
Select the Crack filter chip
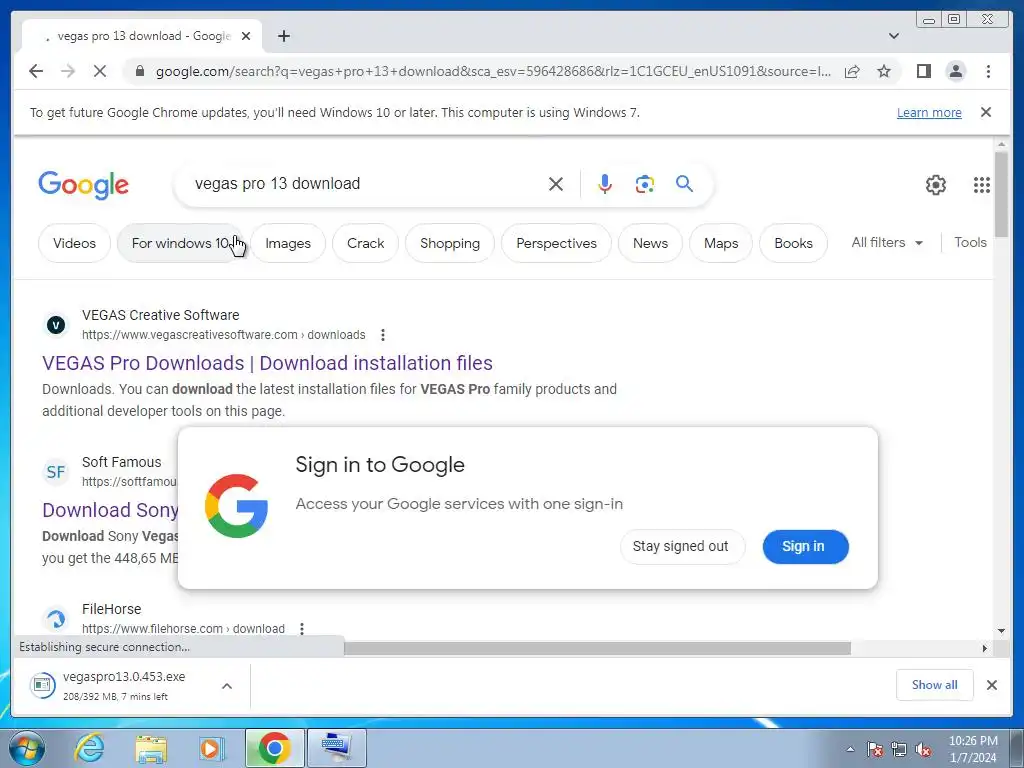[366, 243]
